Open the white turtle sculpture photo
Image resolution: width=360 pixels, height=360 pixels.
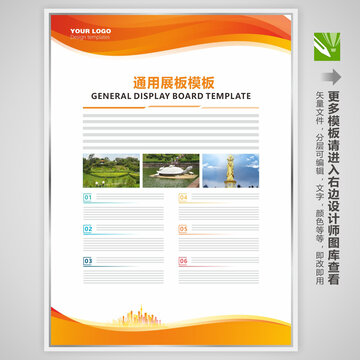171,171
